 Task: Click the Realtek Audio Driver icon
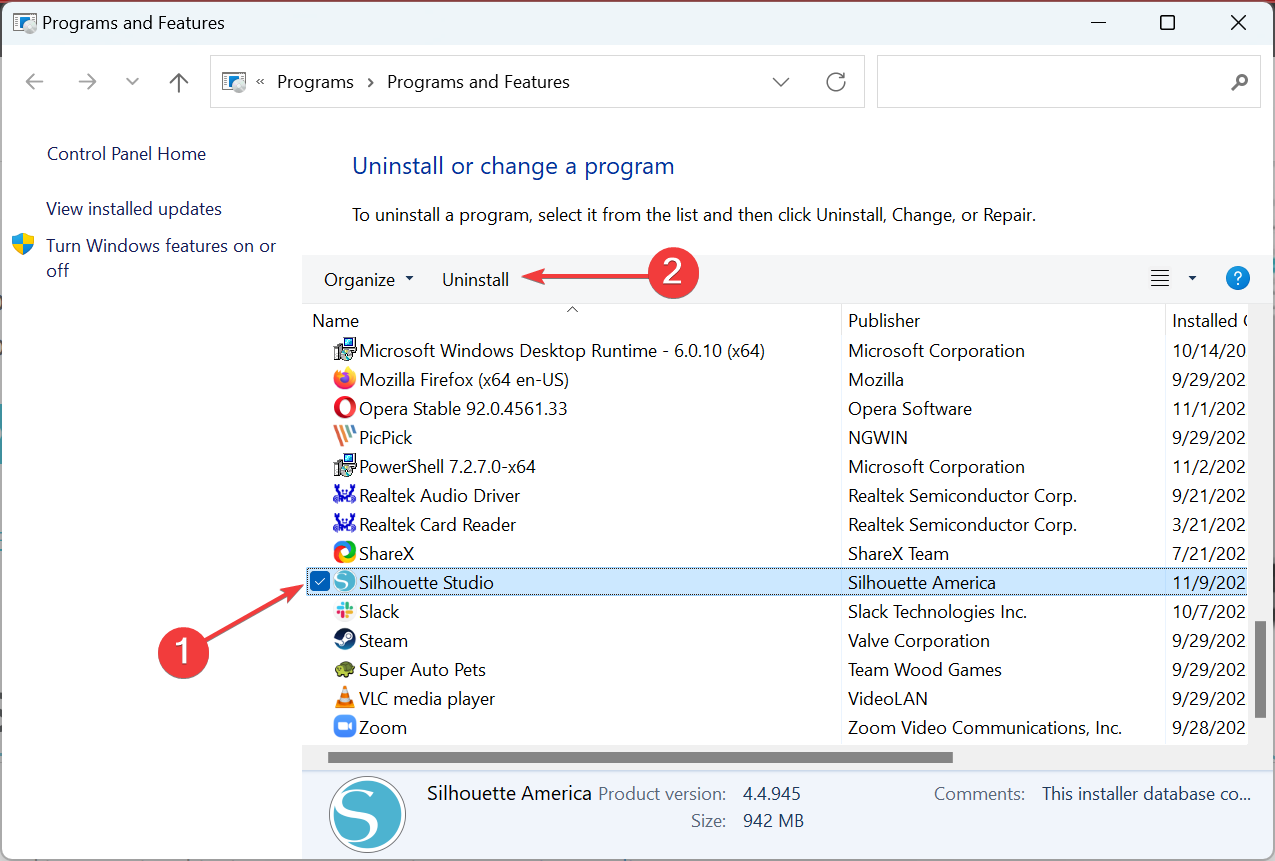pyautogui.click(x=344, y=496)
